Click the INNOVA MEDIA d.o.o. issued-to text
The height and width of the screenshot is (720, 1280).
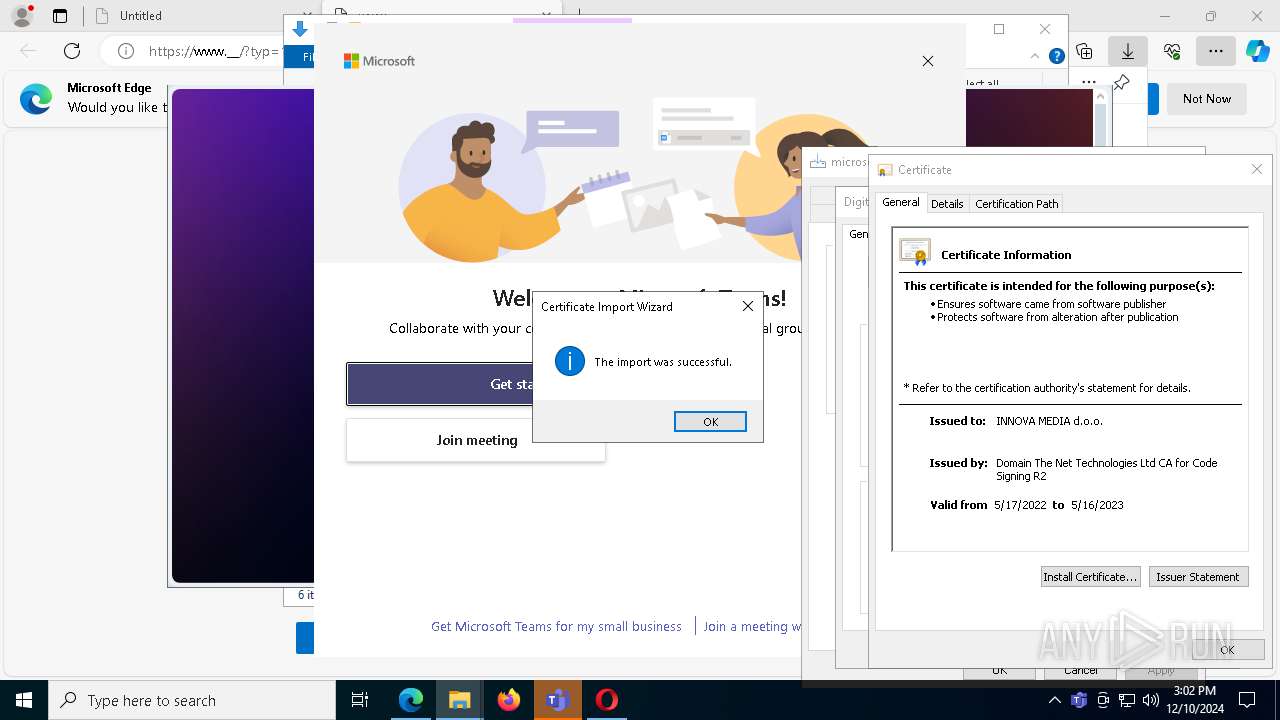pyautogui.click(x=1049, y=421)
